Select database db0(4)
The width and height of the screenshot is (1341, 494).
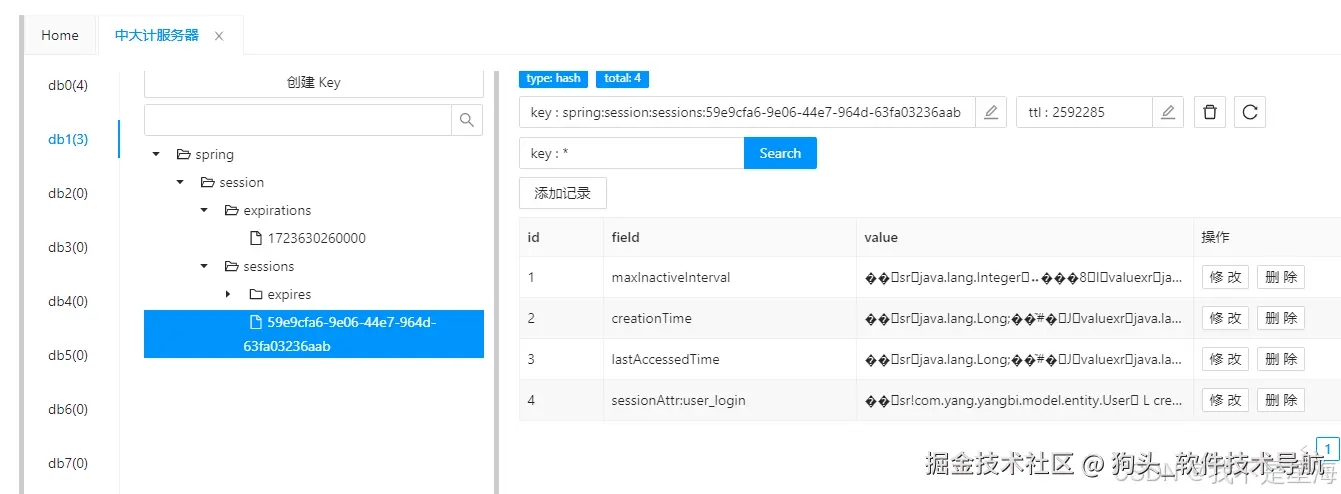68,85
